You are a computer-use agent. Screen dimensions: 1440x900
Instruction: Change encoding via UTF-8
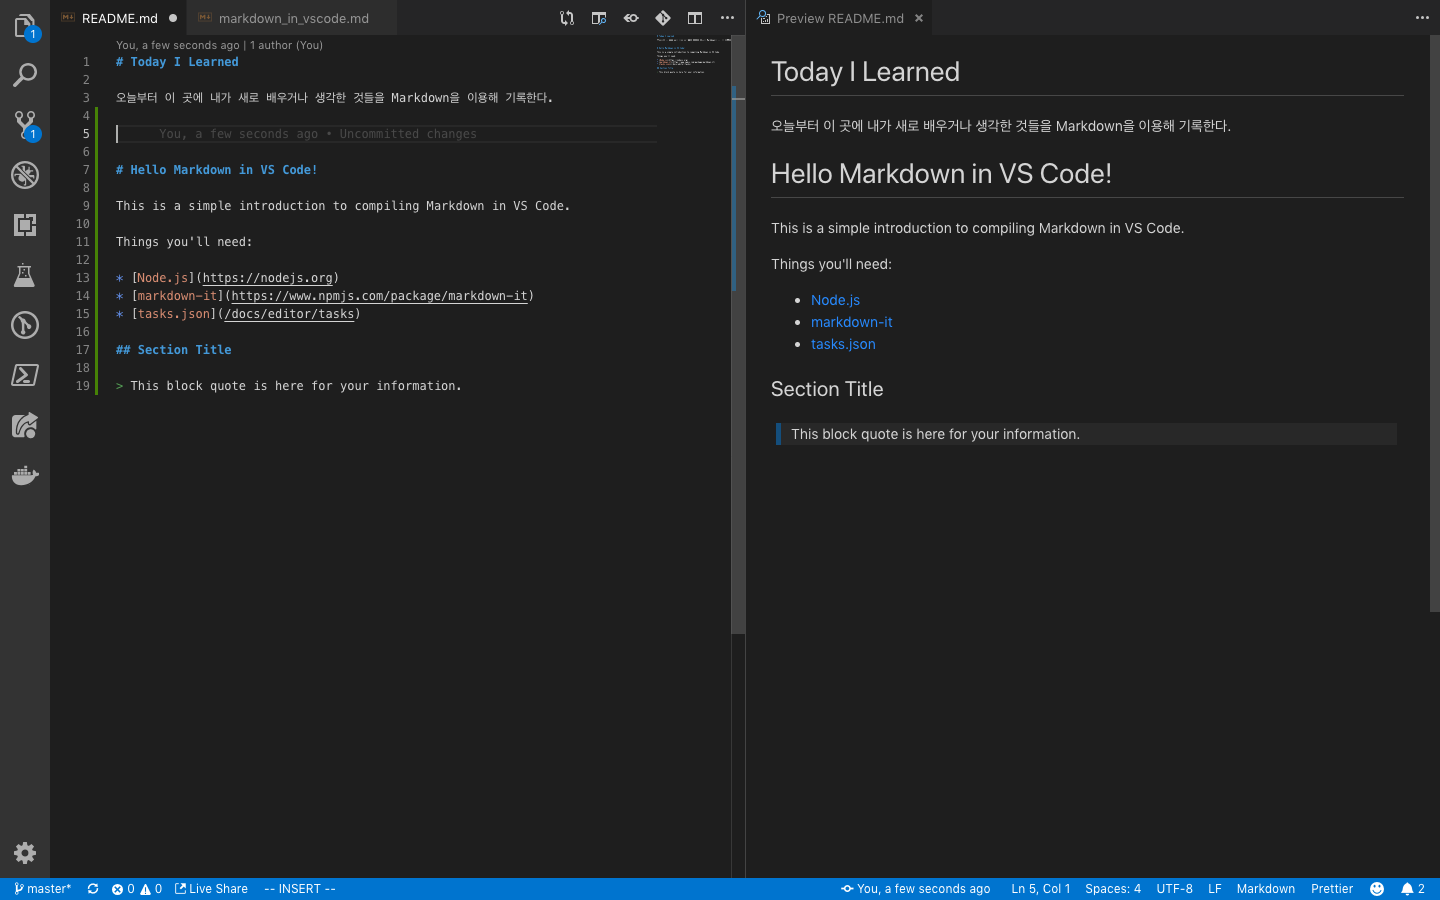pos(1174,889)
